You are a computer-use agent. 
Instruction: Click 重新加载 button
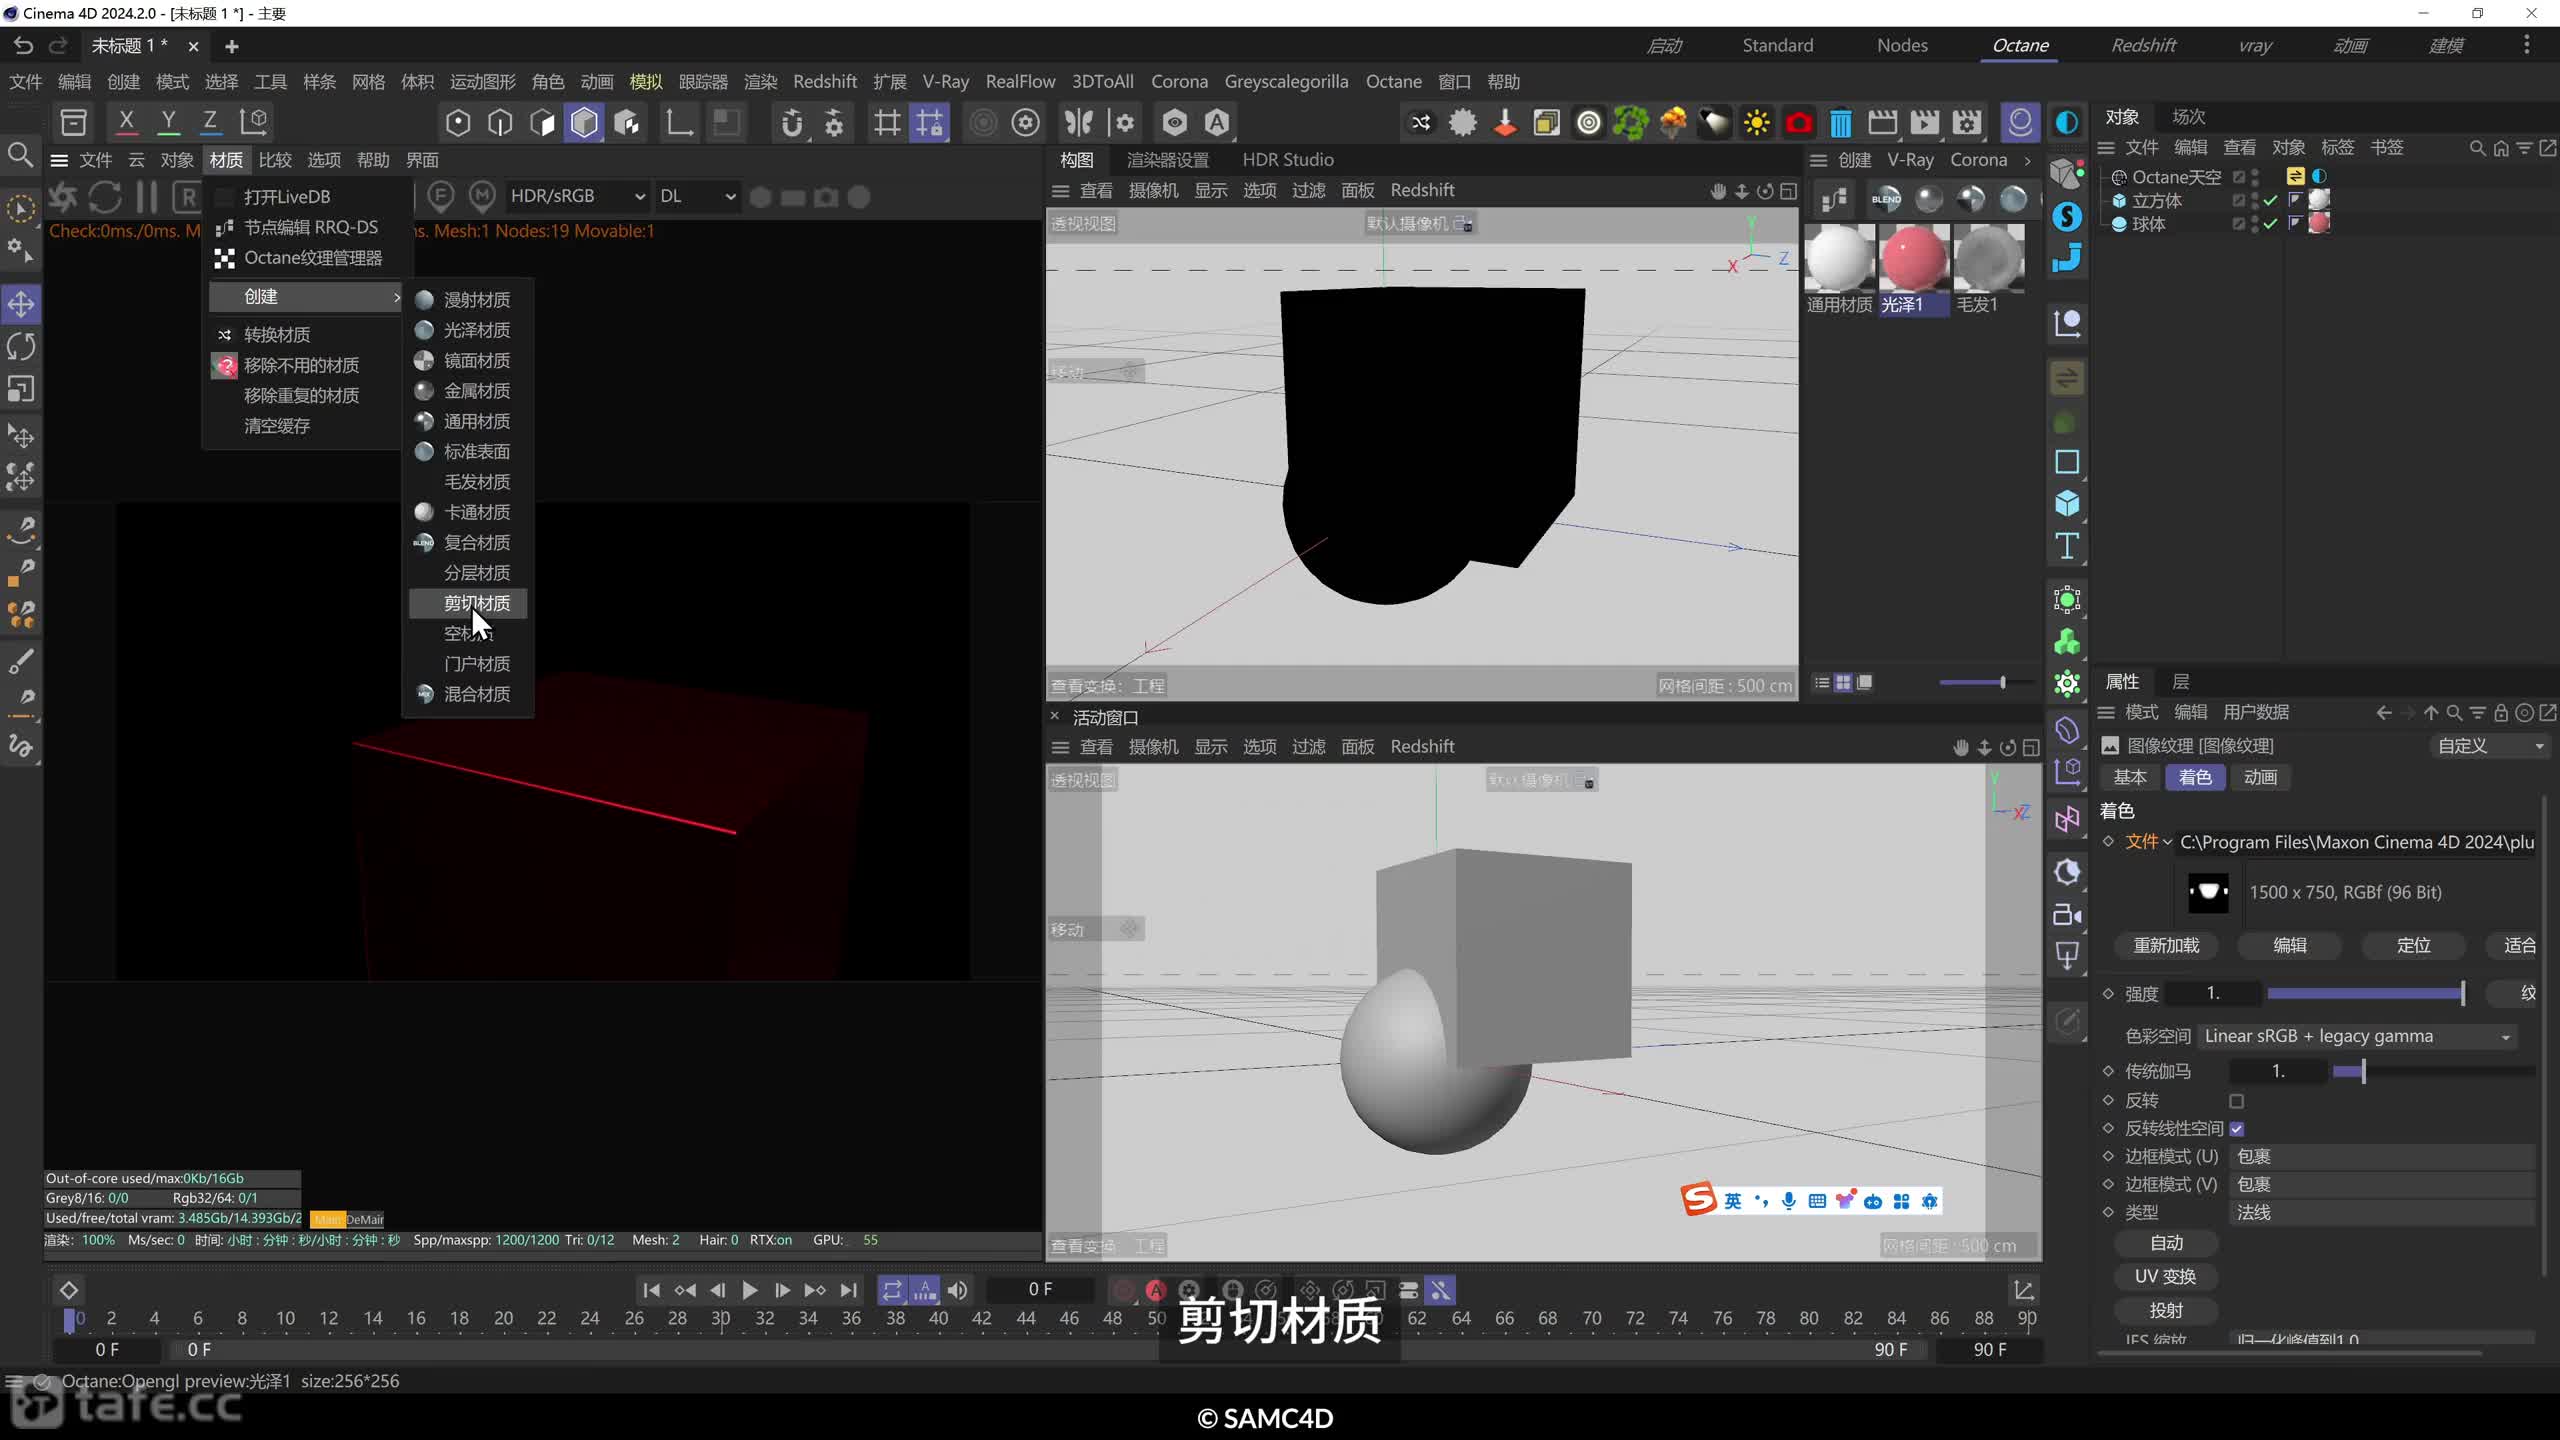2166,946
